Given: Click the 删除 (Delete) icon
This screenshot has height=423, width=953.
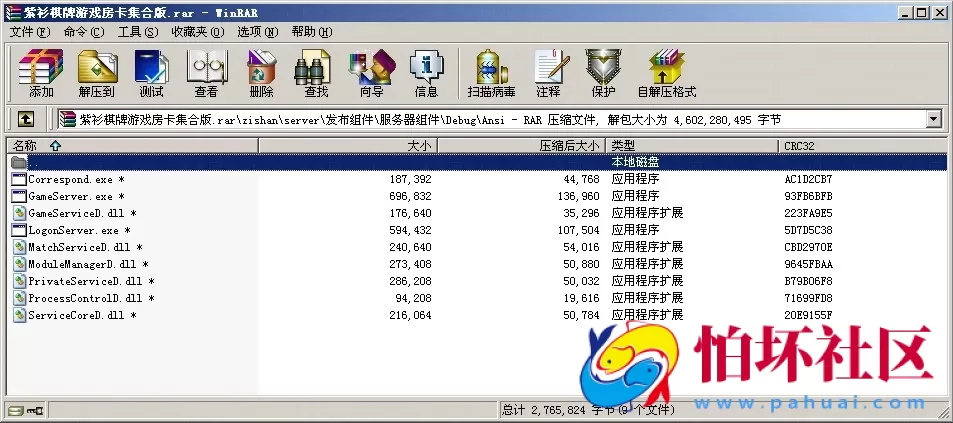Looking at the screenshot, I should pos(261,73).
